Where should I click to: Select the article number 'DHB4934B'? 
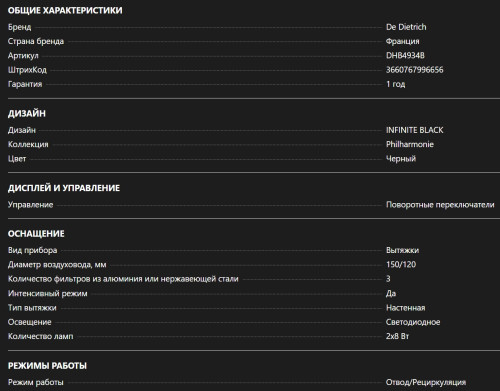pos(405,55)
